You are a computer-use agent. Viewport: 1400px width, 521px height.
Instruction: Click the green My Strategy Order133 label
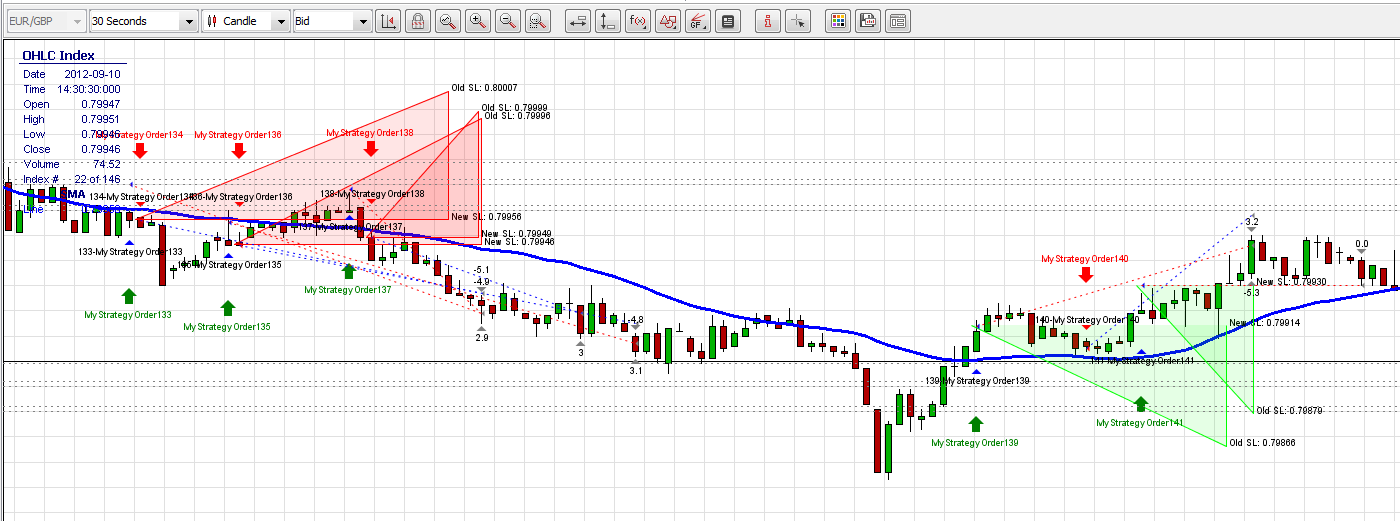pyautogui.click(x=128, y=315)
